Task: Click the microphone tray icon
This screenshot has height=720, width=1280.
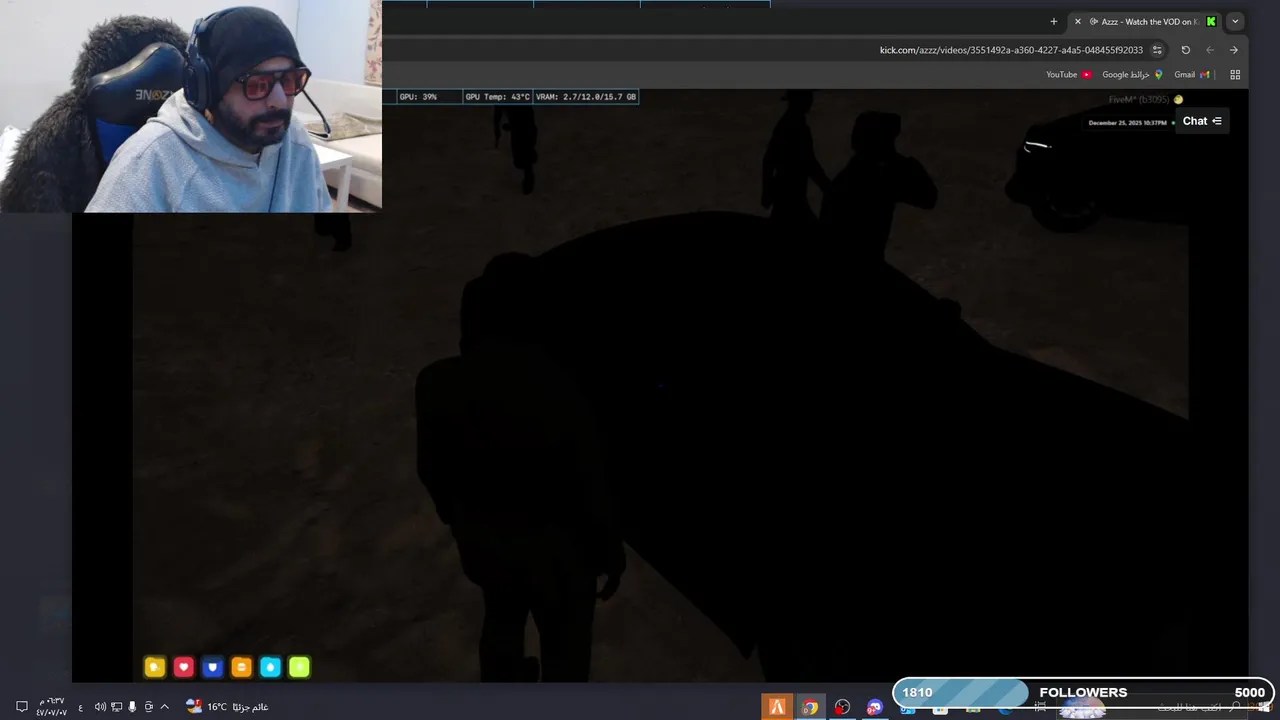Action: (x=132, y=707)
